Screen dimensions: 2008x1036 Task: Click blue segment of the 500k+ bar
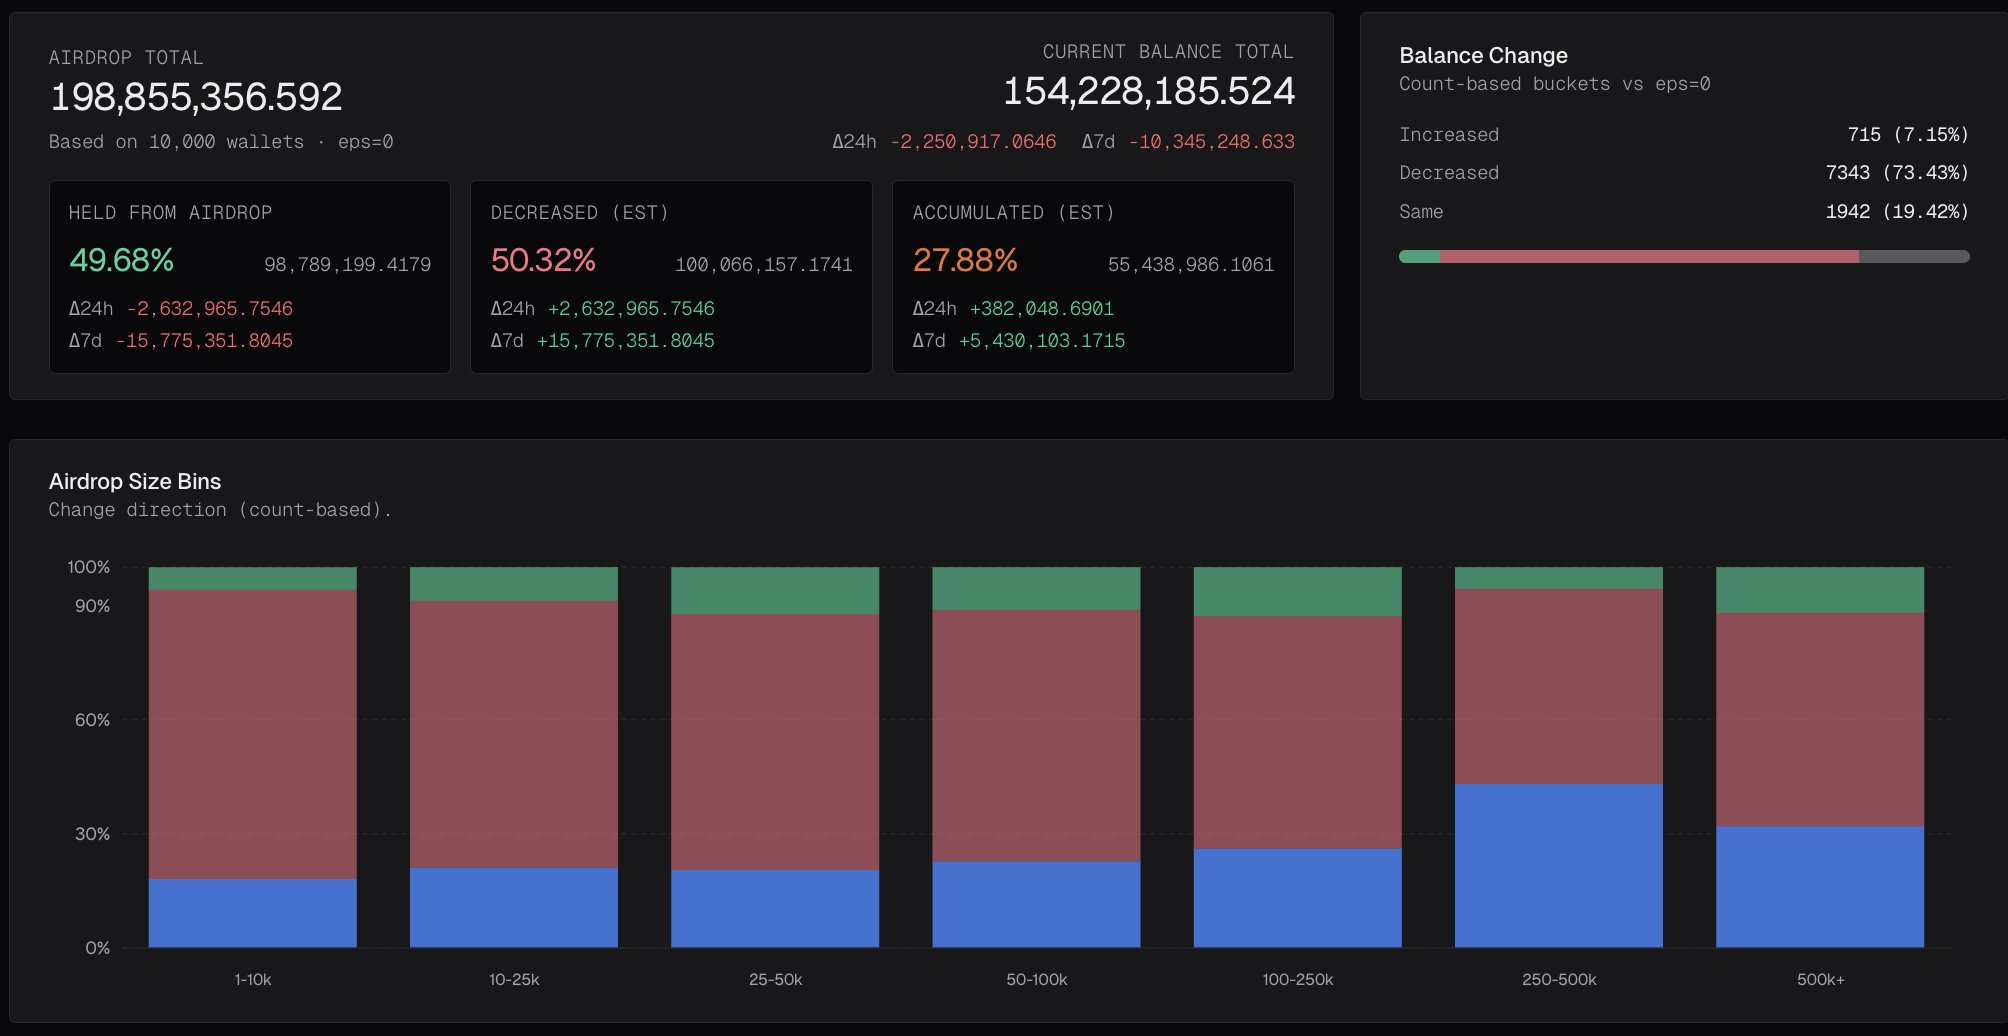point(1819,886)
